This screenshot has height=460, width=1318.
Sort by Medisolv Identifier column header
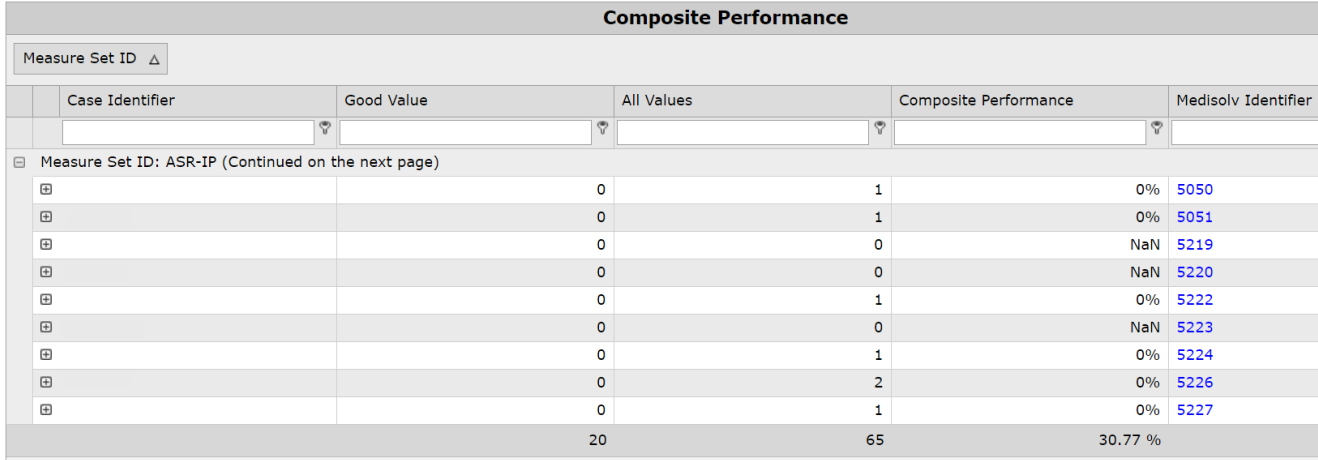[x=1243, y=100]
